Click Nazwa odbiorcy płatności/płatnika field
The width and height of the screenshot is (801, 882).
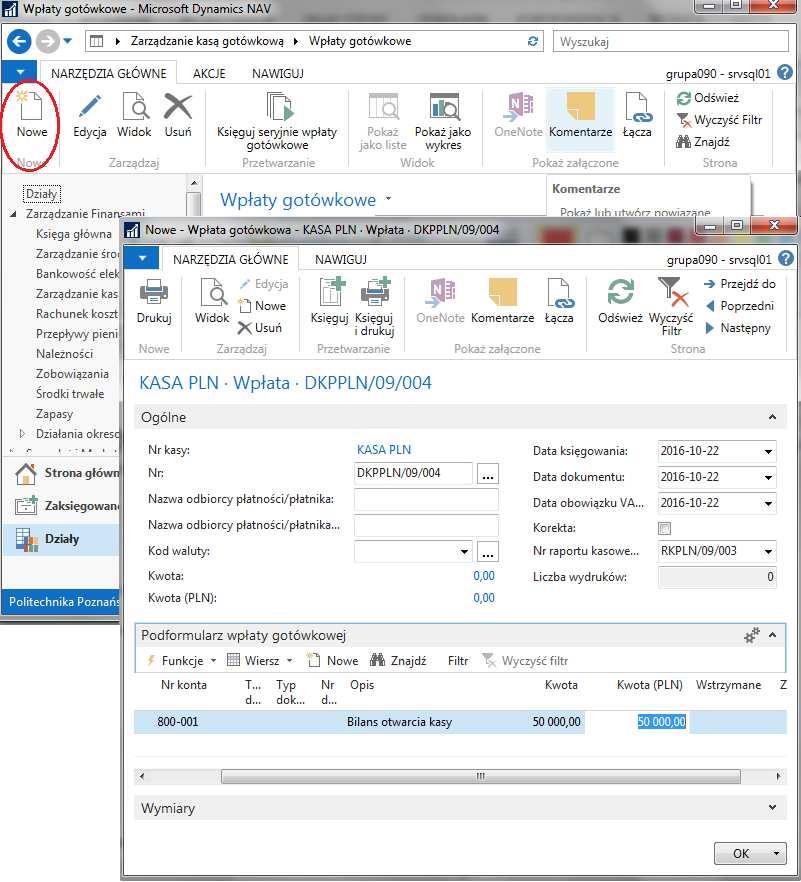tap(426, 500)
